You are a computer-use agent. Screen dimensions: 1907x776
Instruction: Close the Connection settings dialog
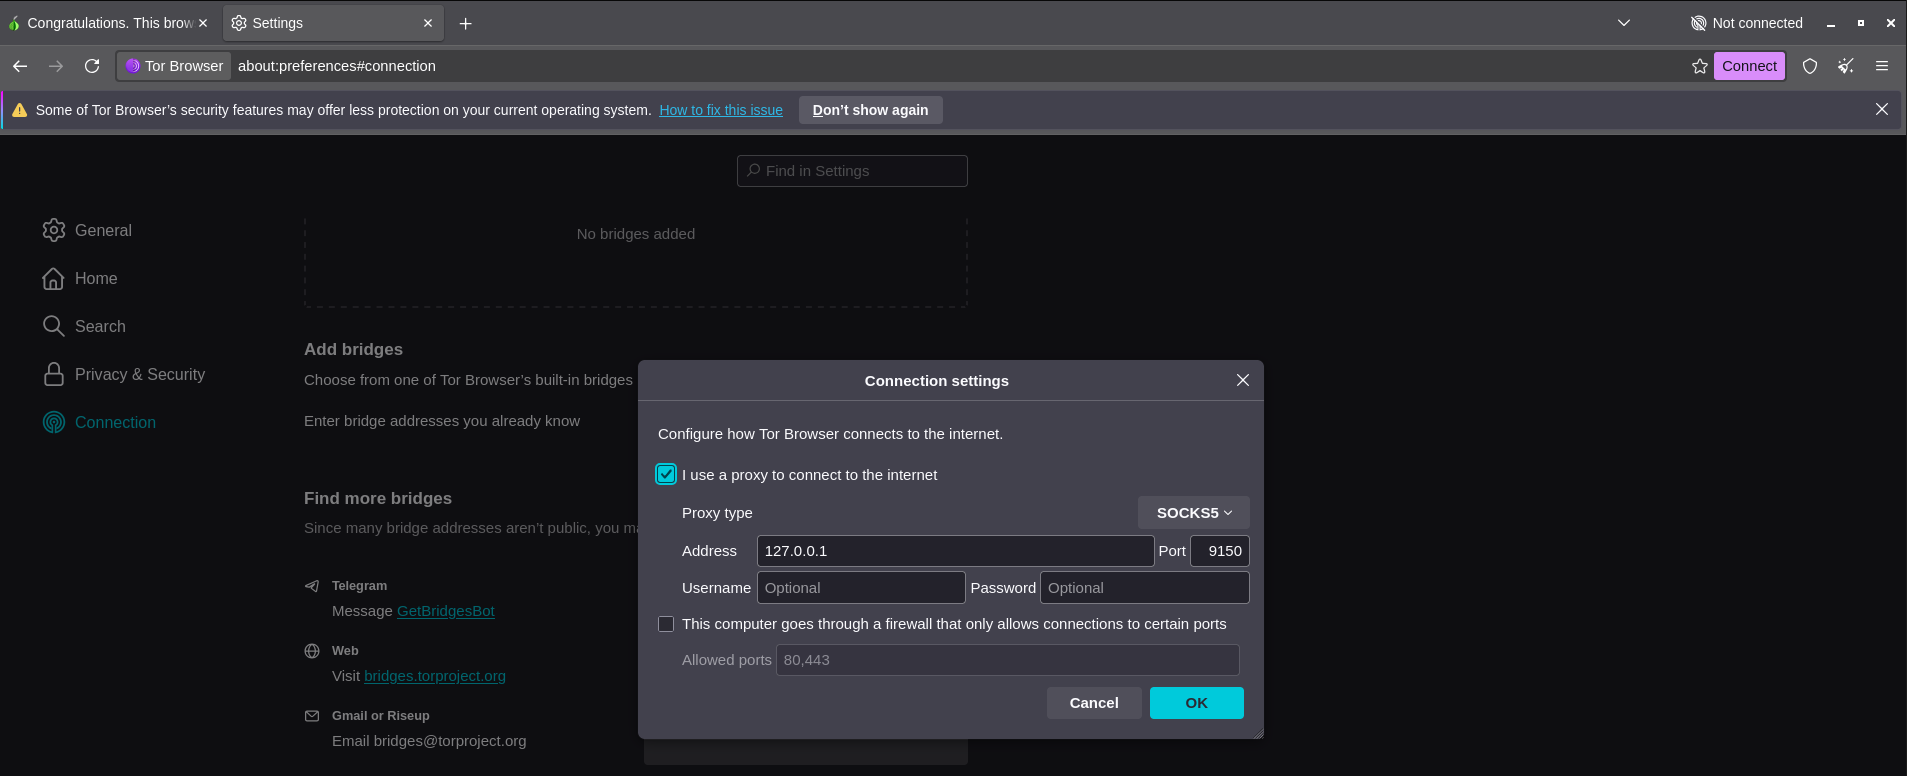click(x=1243, y=380)
